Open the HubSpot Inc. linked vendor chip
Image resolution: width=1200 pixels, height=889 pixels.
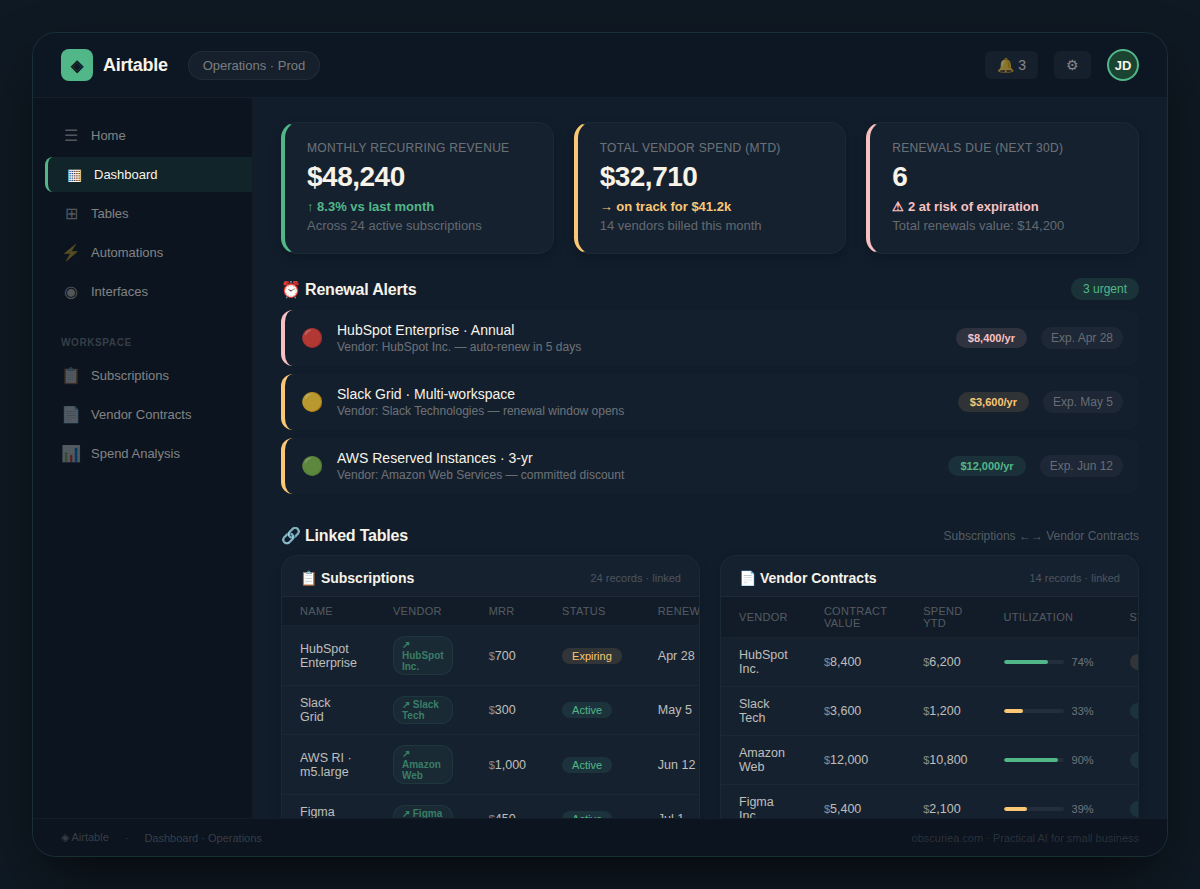pyautogui.click(x=423, y=656)
